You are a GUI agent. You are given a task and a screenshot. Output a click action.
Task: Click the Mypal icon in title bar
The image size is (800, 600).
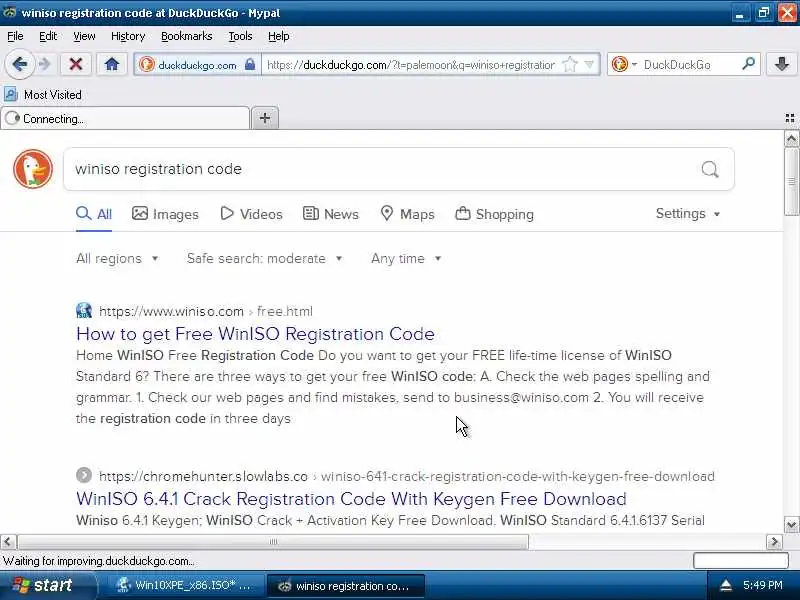9,12
